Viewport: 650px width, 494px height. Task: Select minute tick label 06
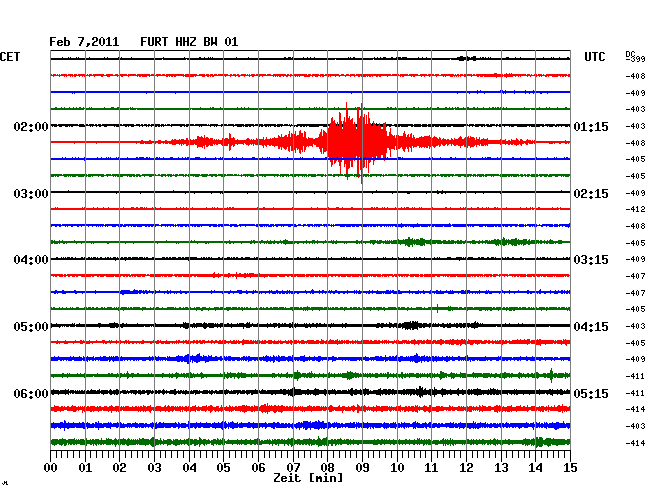[258, 467]
